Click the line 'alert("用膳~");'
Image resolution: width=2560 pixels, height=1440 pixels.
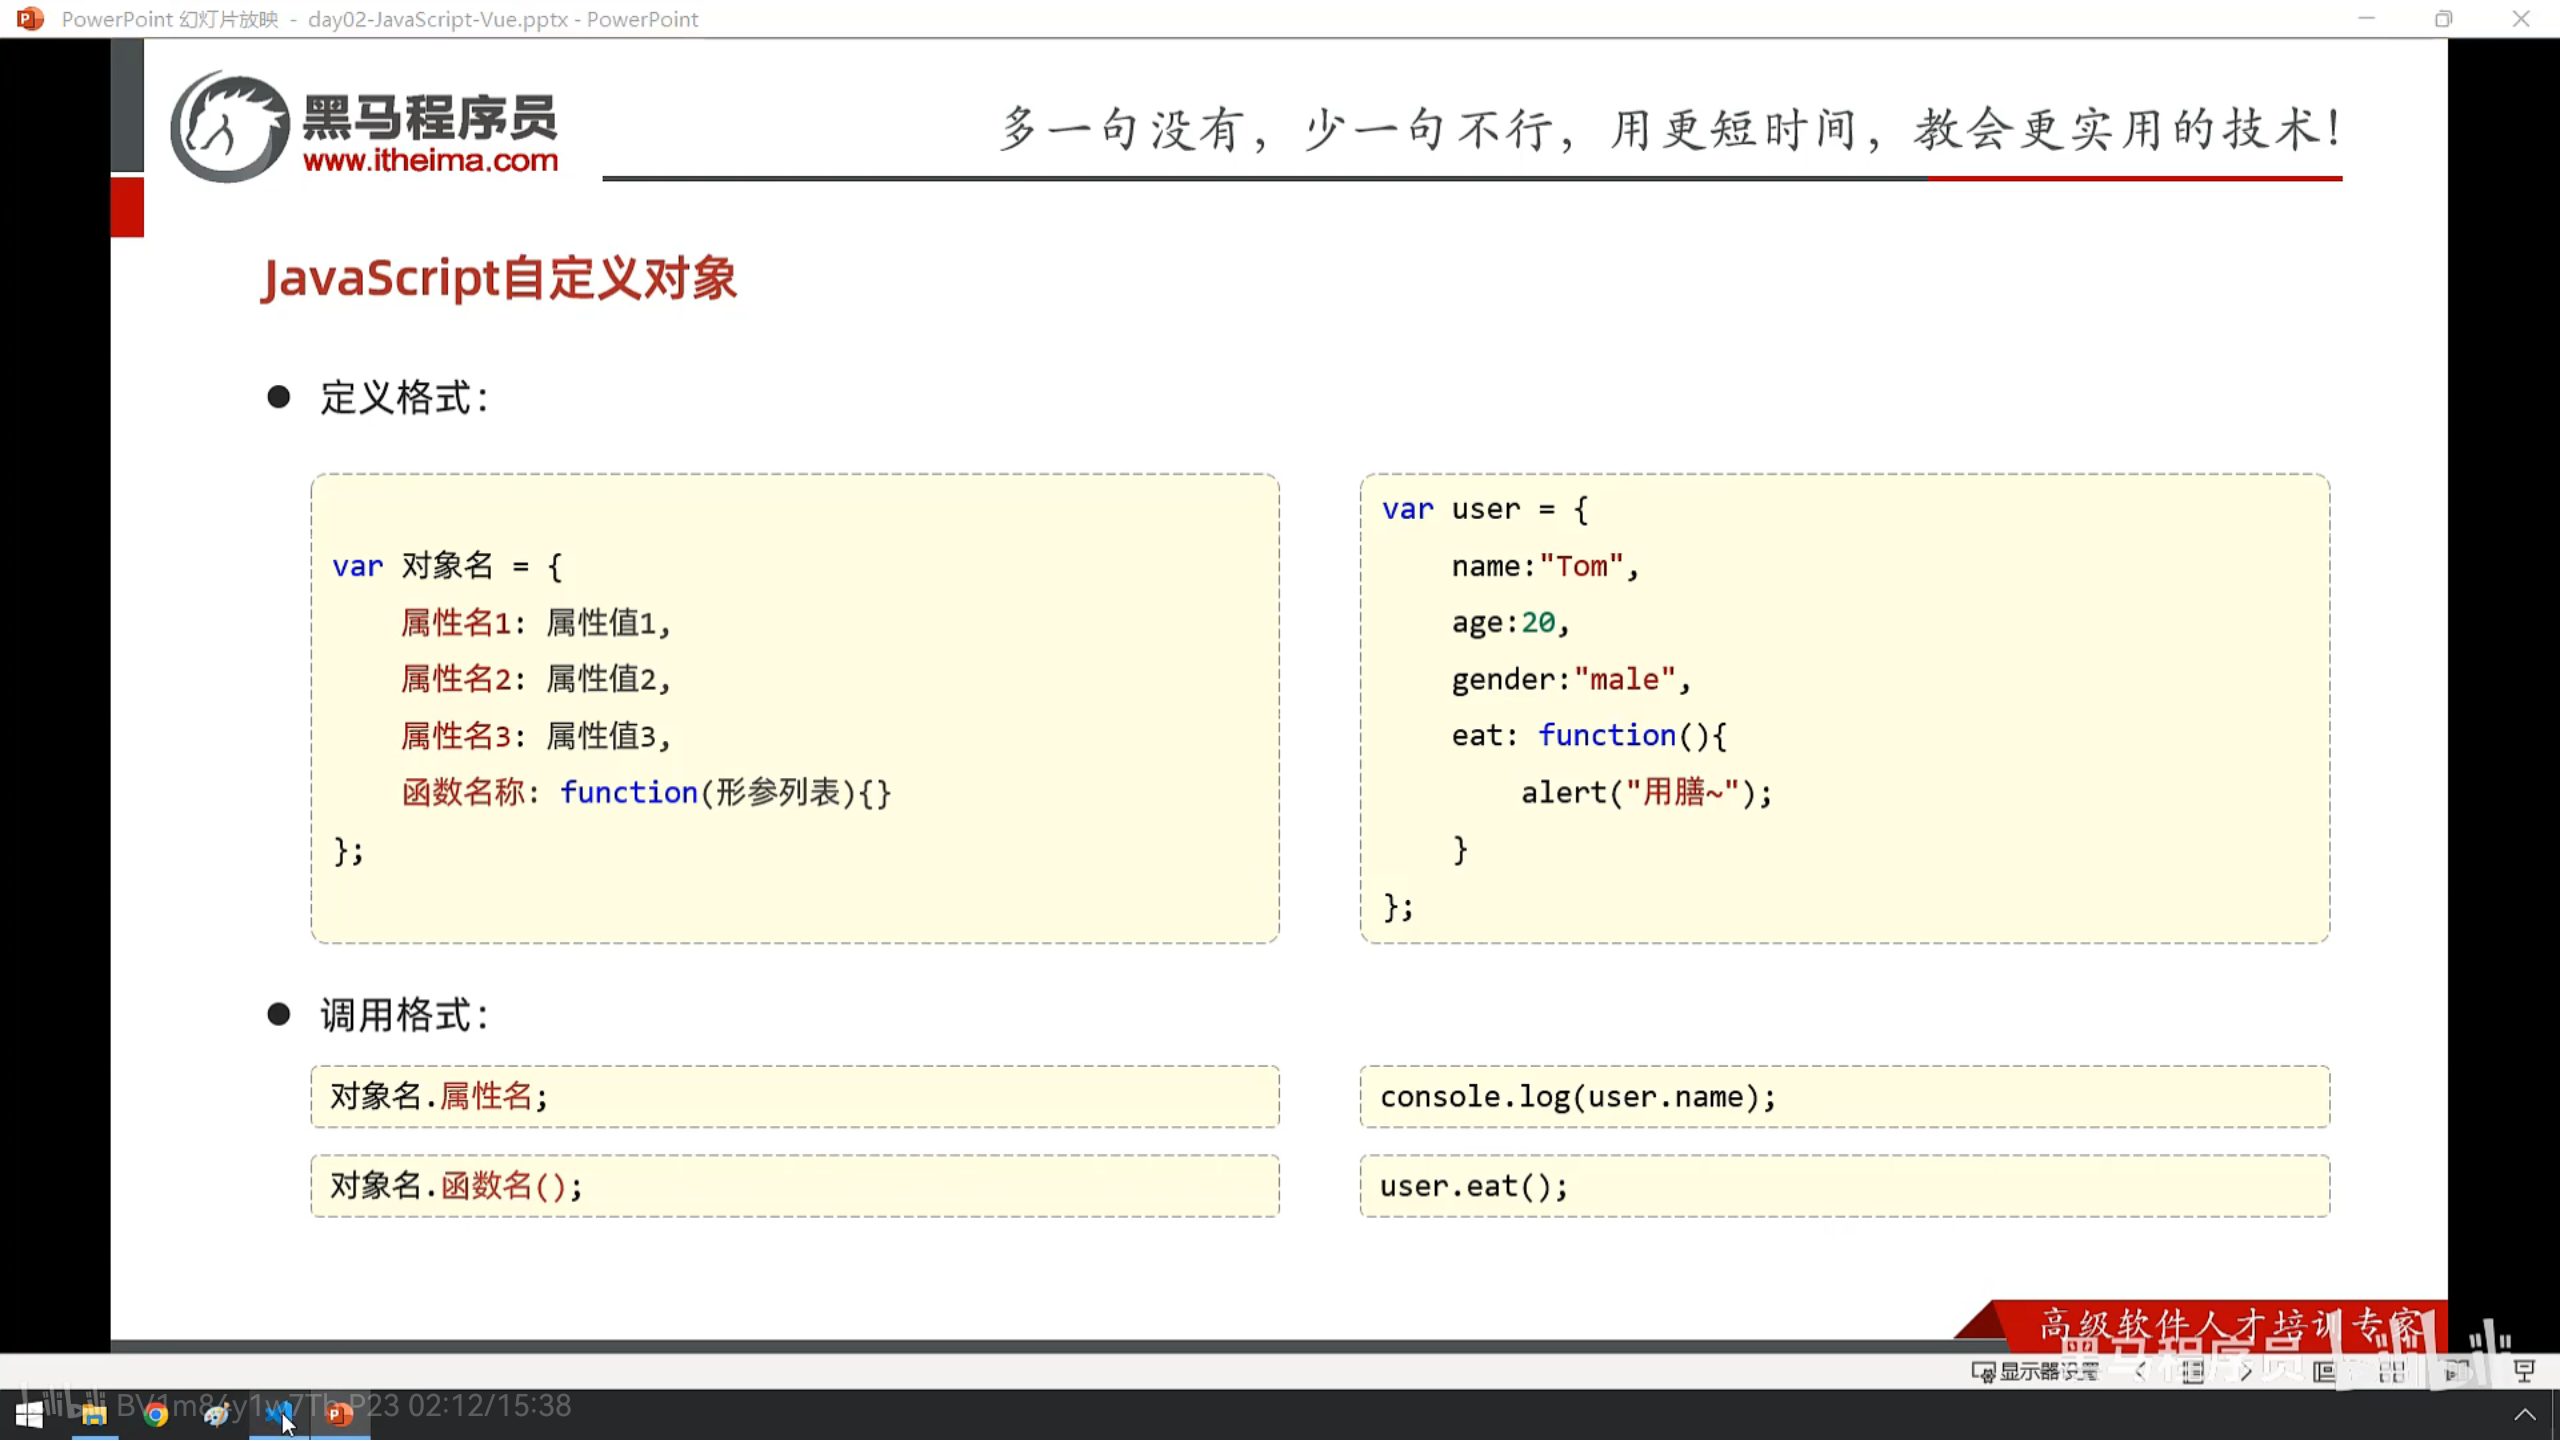click(1646, 792)
